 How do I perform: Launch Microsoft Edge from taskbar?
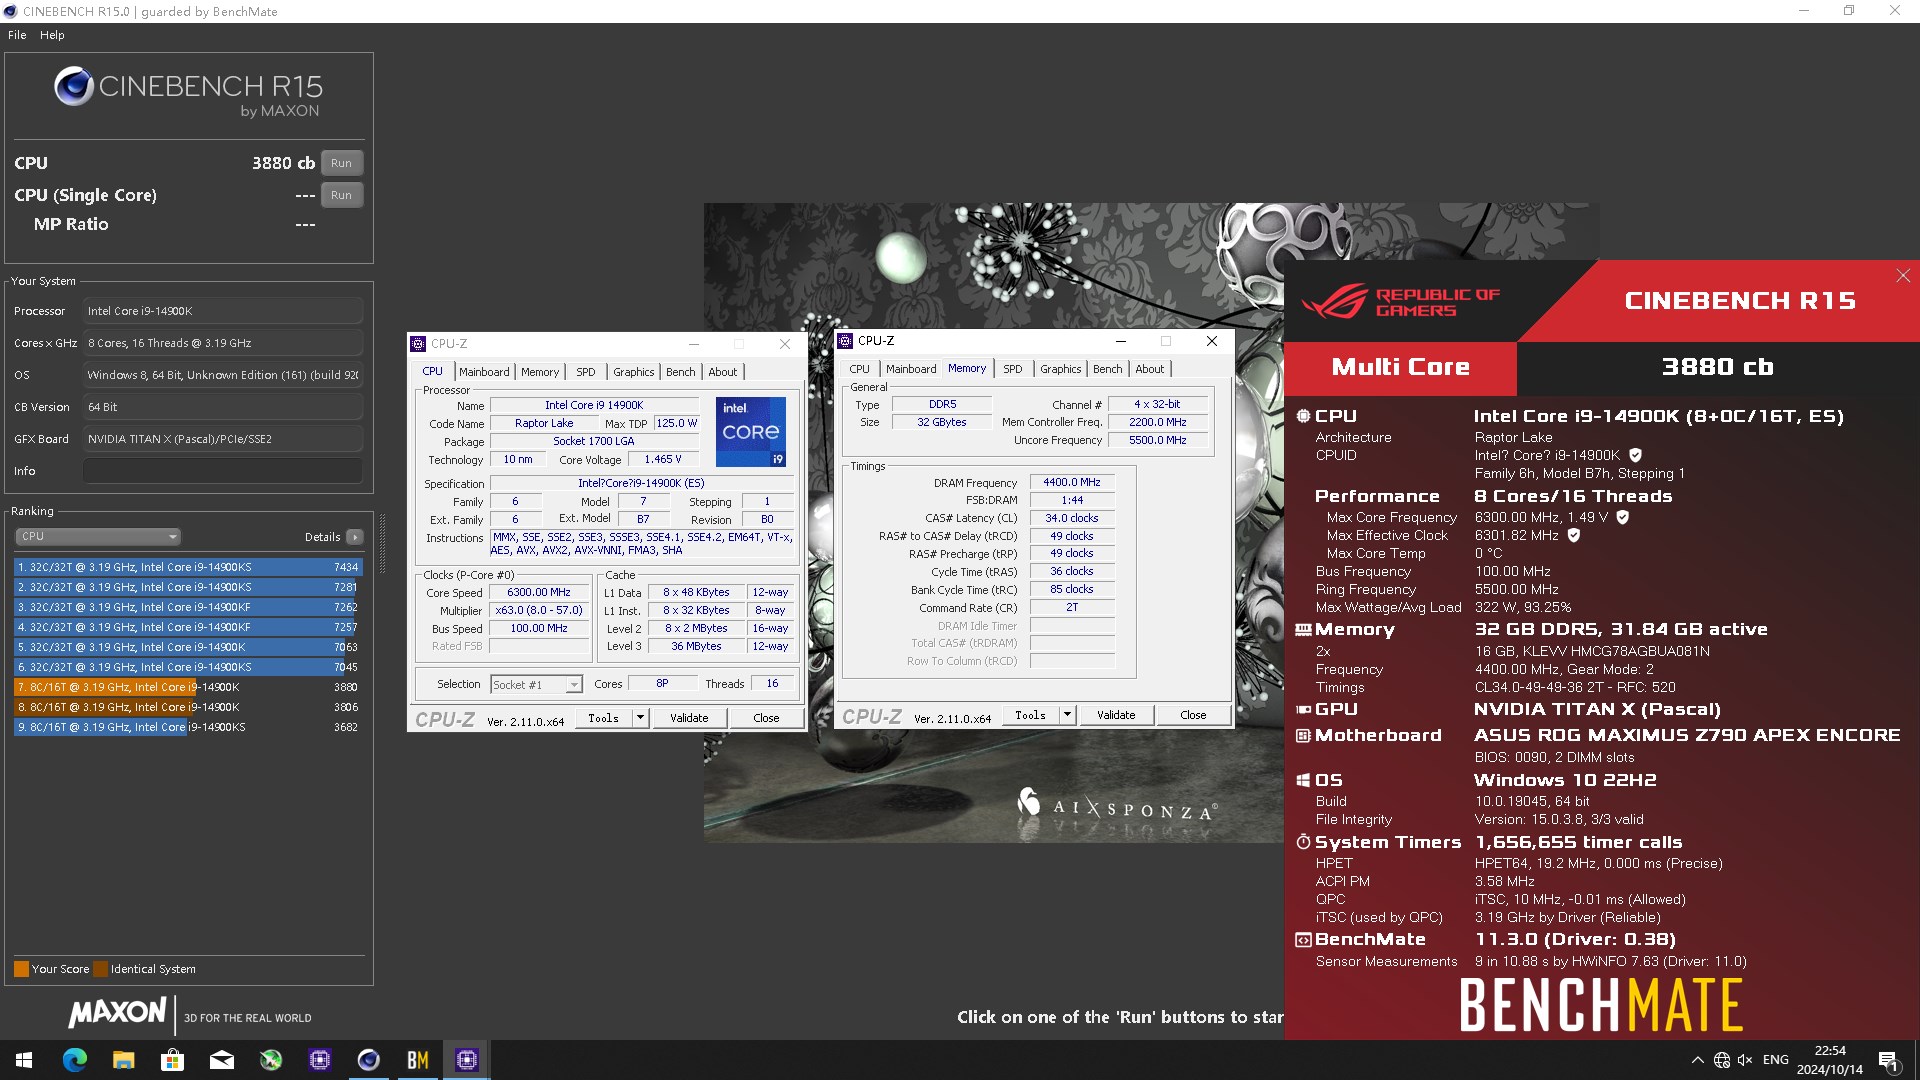click(x=74, y=1060)
